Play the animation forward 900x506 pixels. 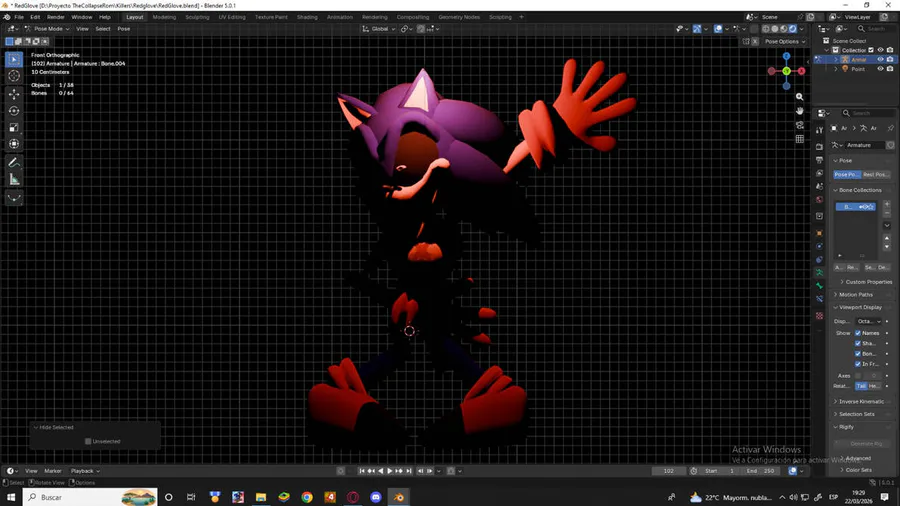(390, 471)
